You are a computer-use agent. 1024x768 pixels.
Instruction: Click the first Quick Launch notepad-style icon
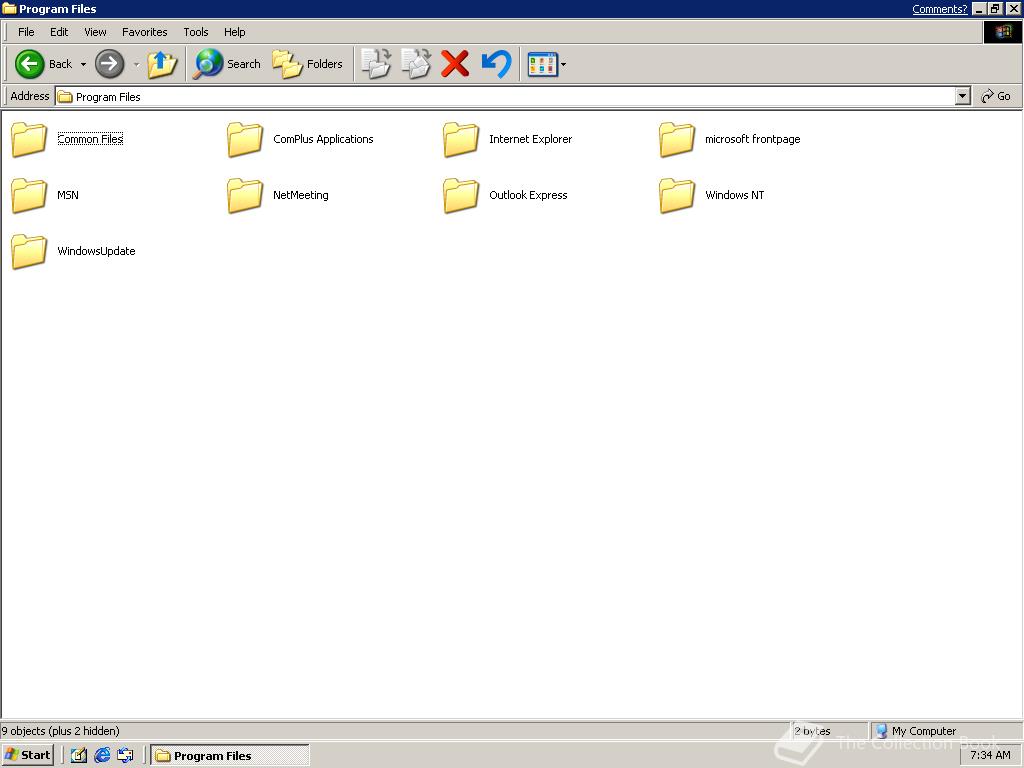pyautogui.click(x=78, y=755)
